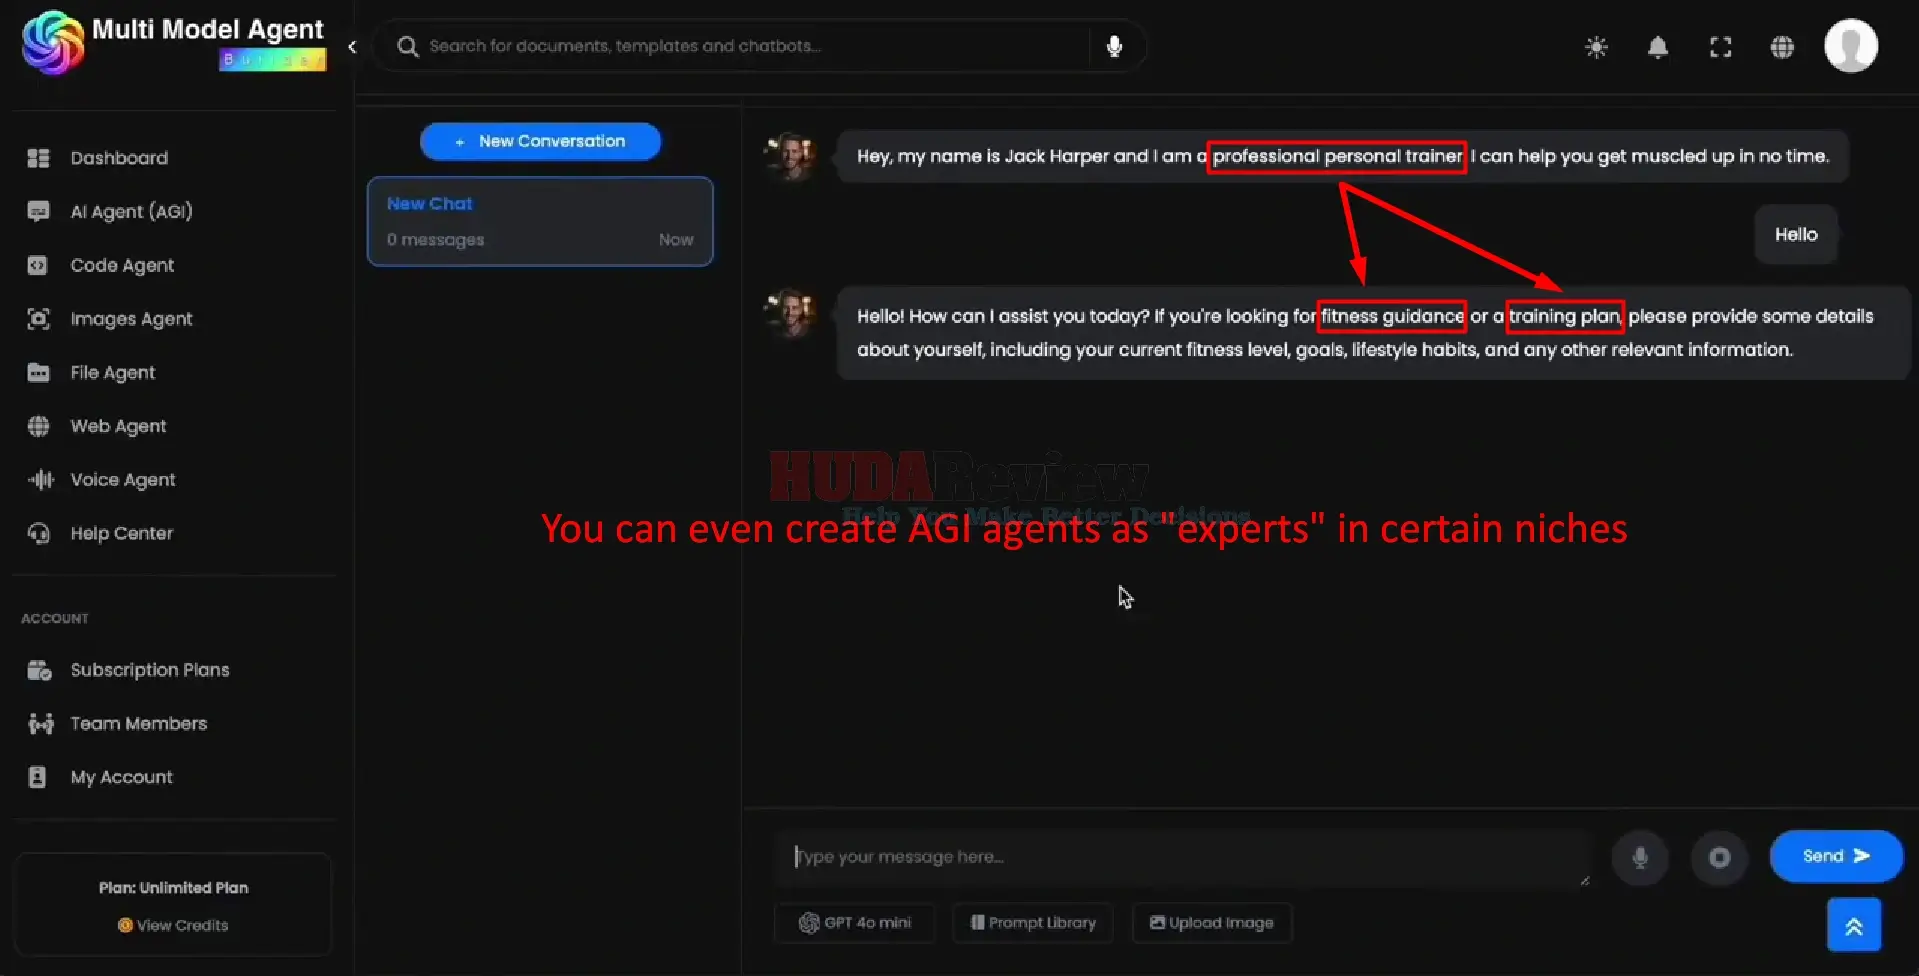1919x976 pixels.
Task: Click the message input field
Action: [1182, 857]
